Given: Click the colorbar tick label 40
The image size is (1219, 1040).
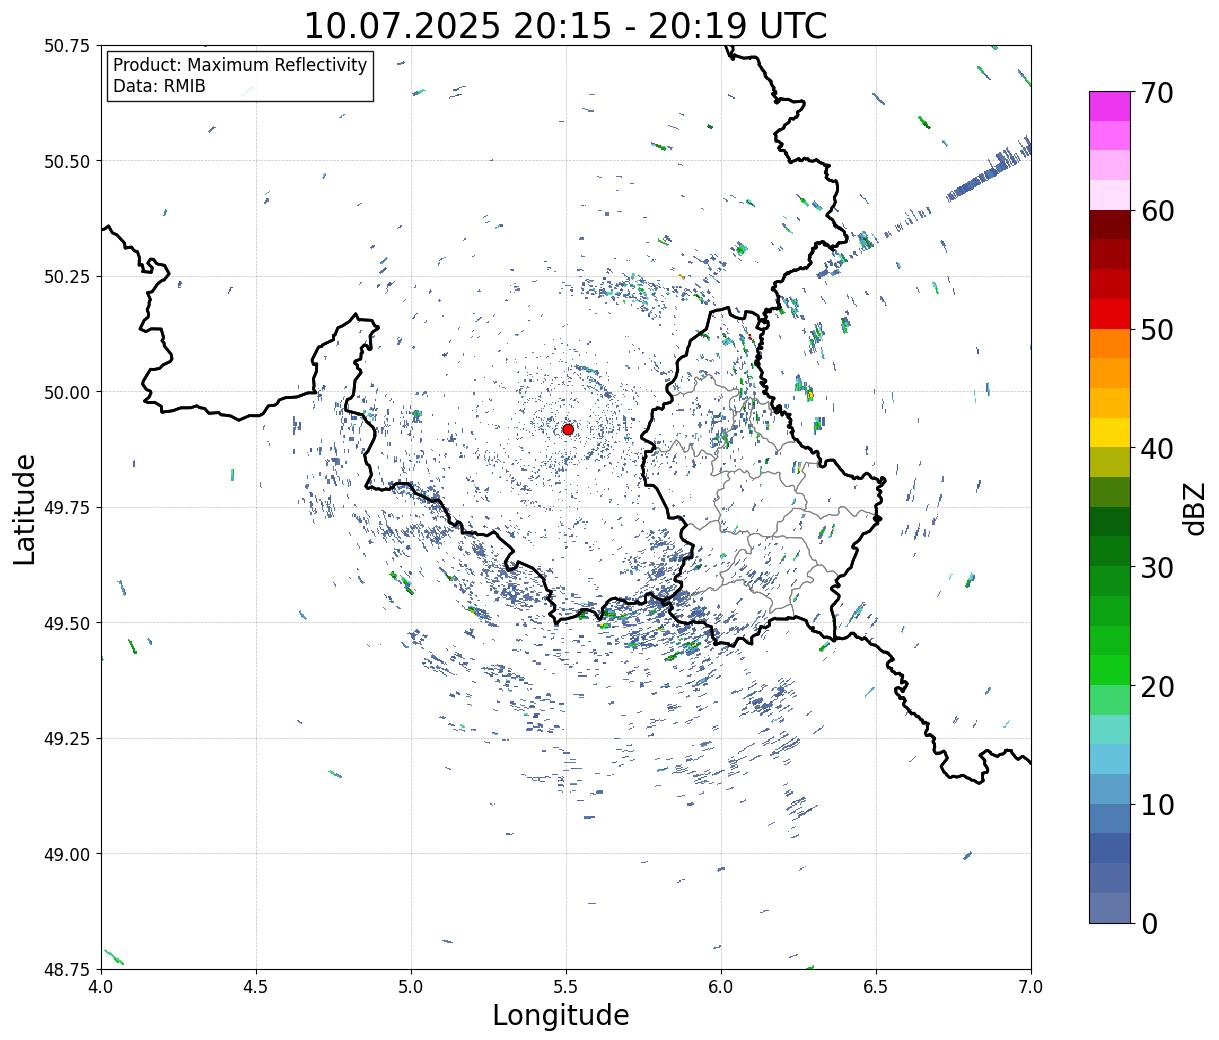Looking at the screenshot, I should [1157, 448].
